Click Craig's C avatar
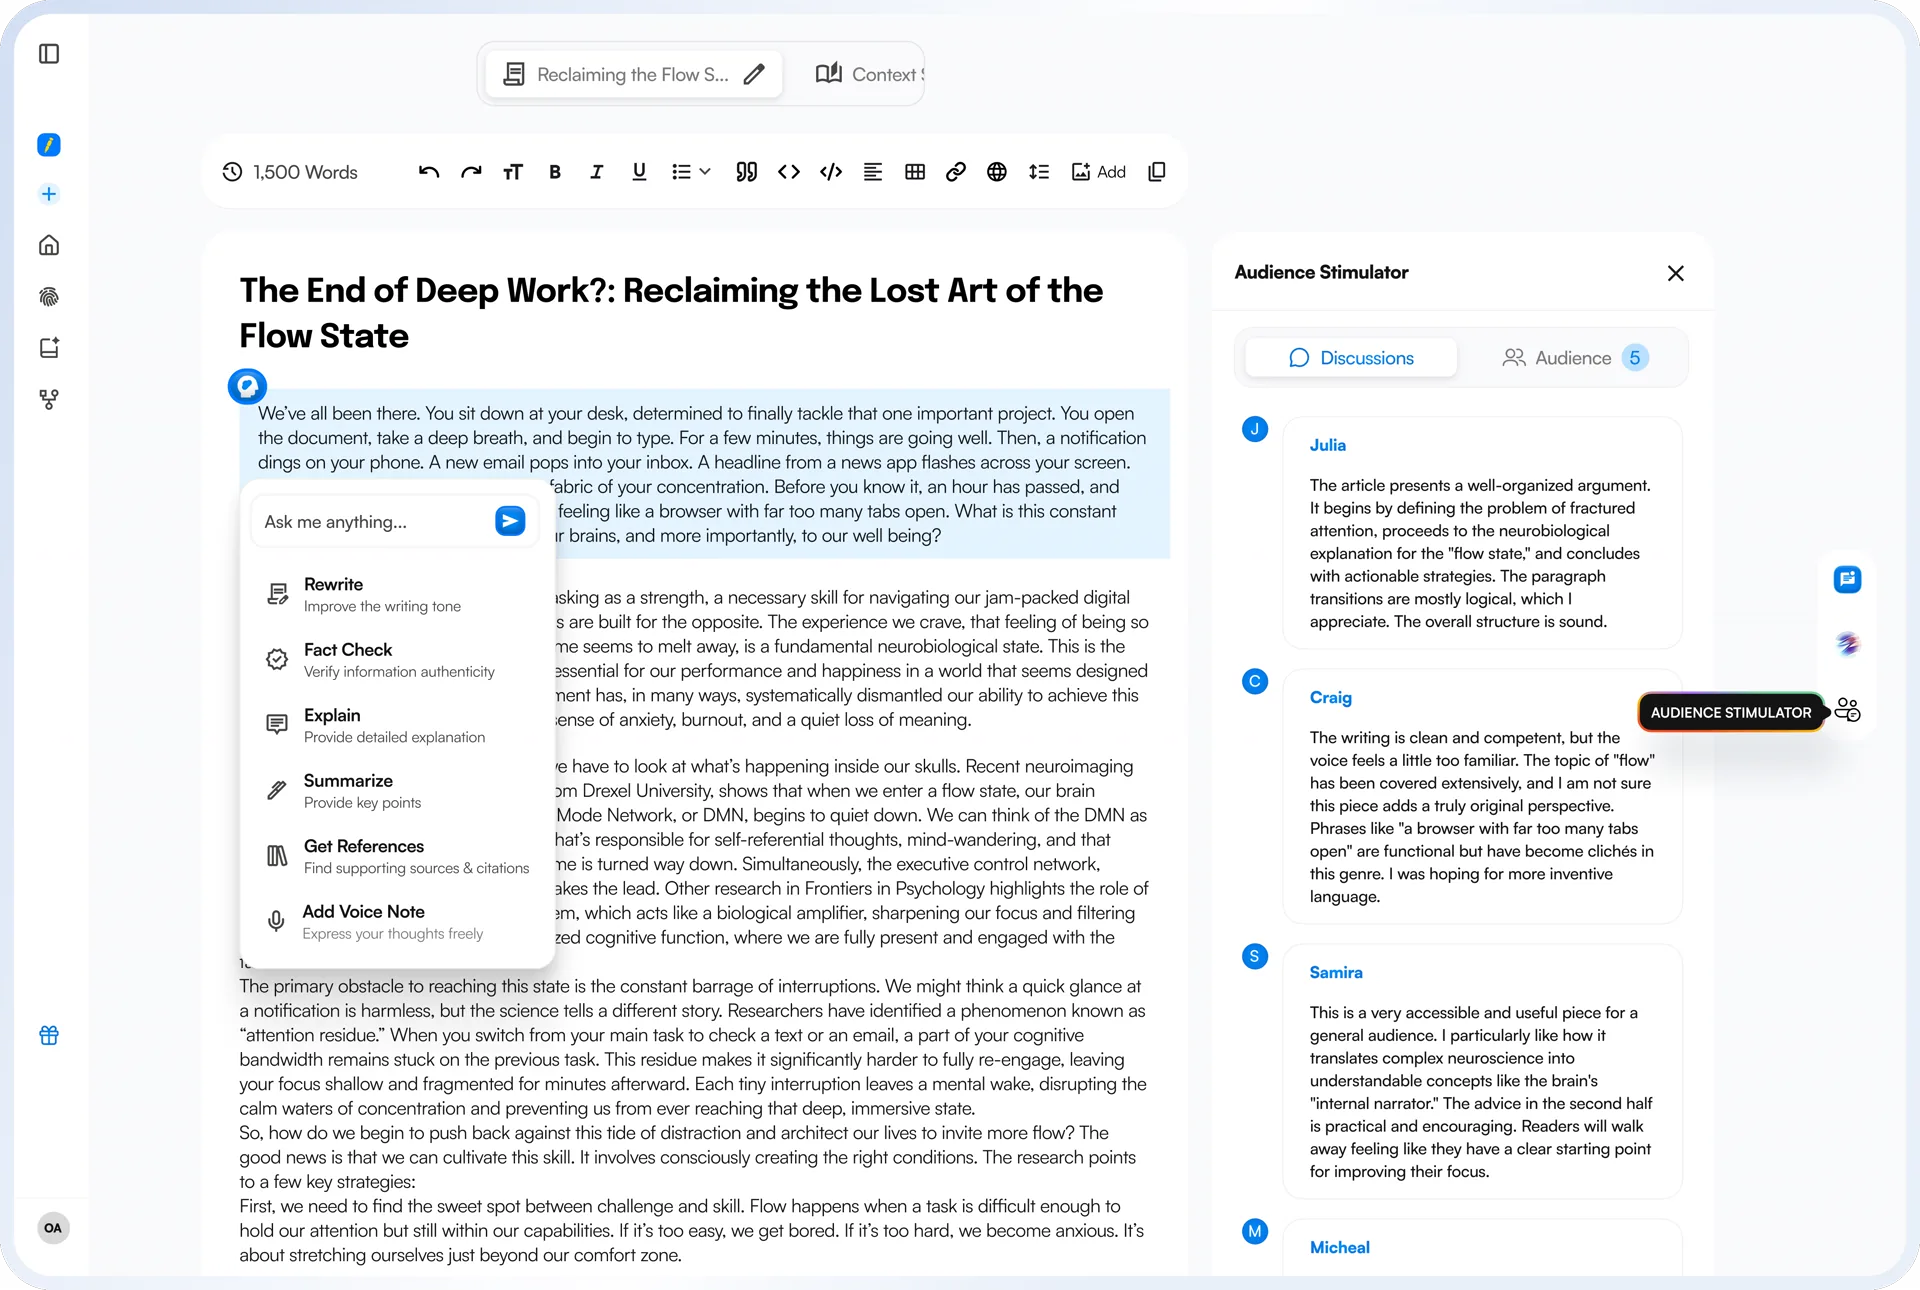The height and width of the screenshot is (1290, 1920). click(1255, 681)
